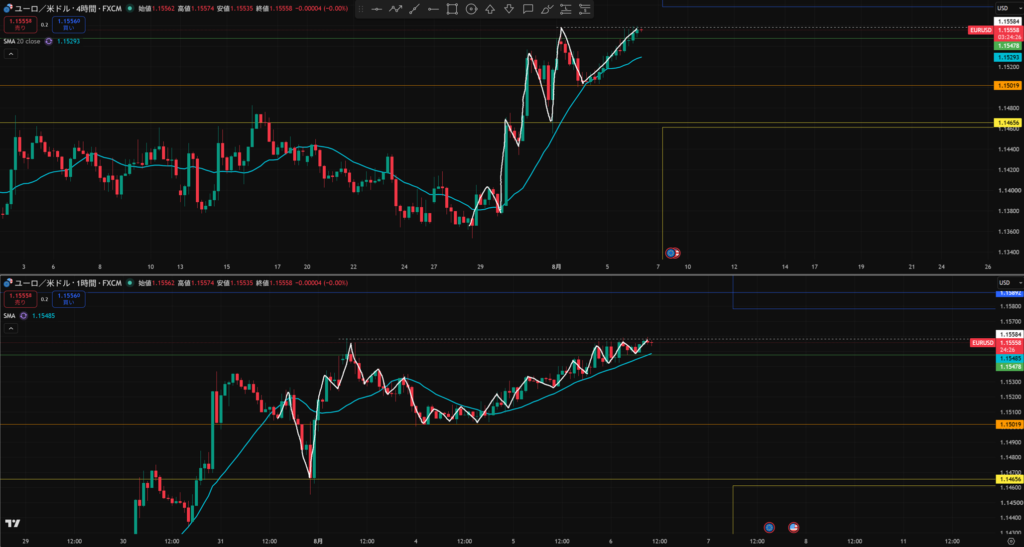
Task: Select the polyline path drawing tool
Action: 395,9
